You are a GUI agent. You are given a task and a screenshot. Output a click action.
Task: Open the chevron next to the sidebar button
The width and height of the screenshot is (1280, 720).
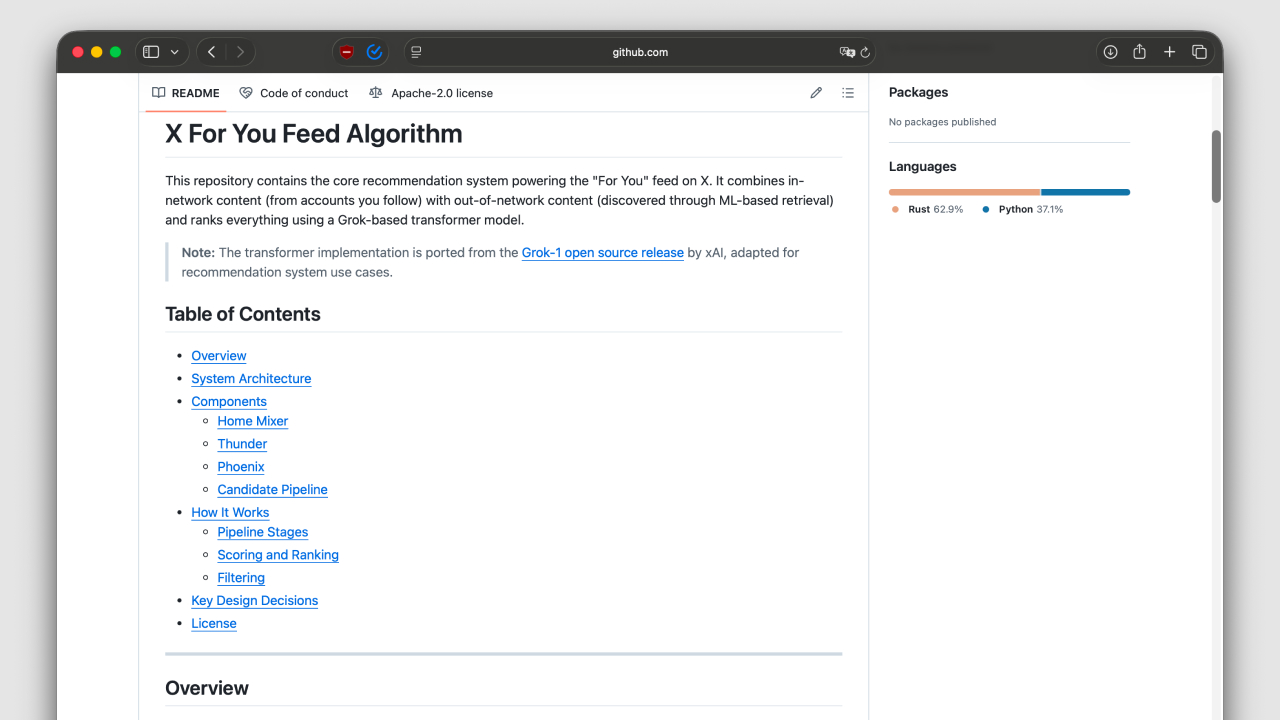174,51
